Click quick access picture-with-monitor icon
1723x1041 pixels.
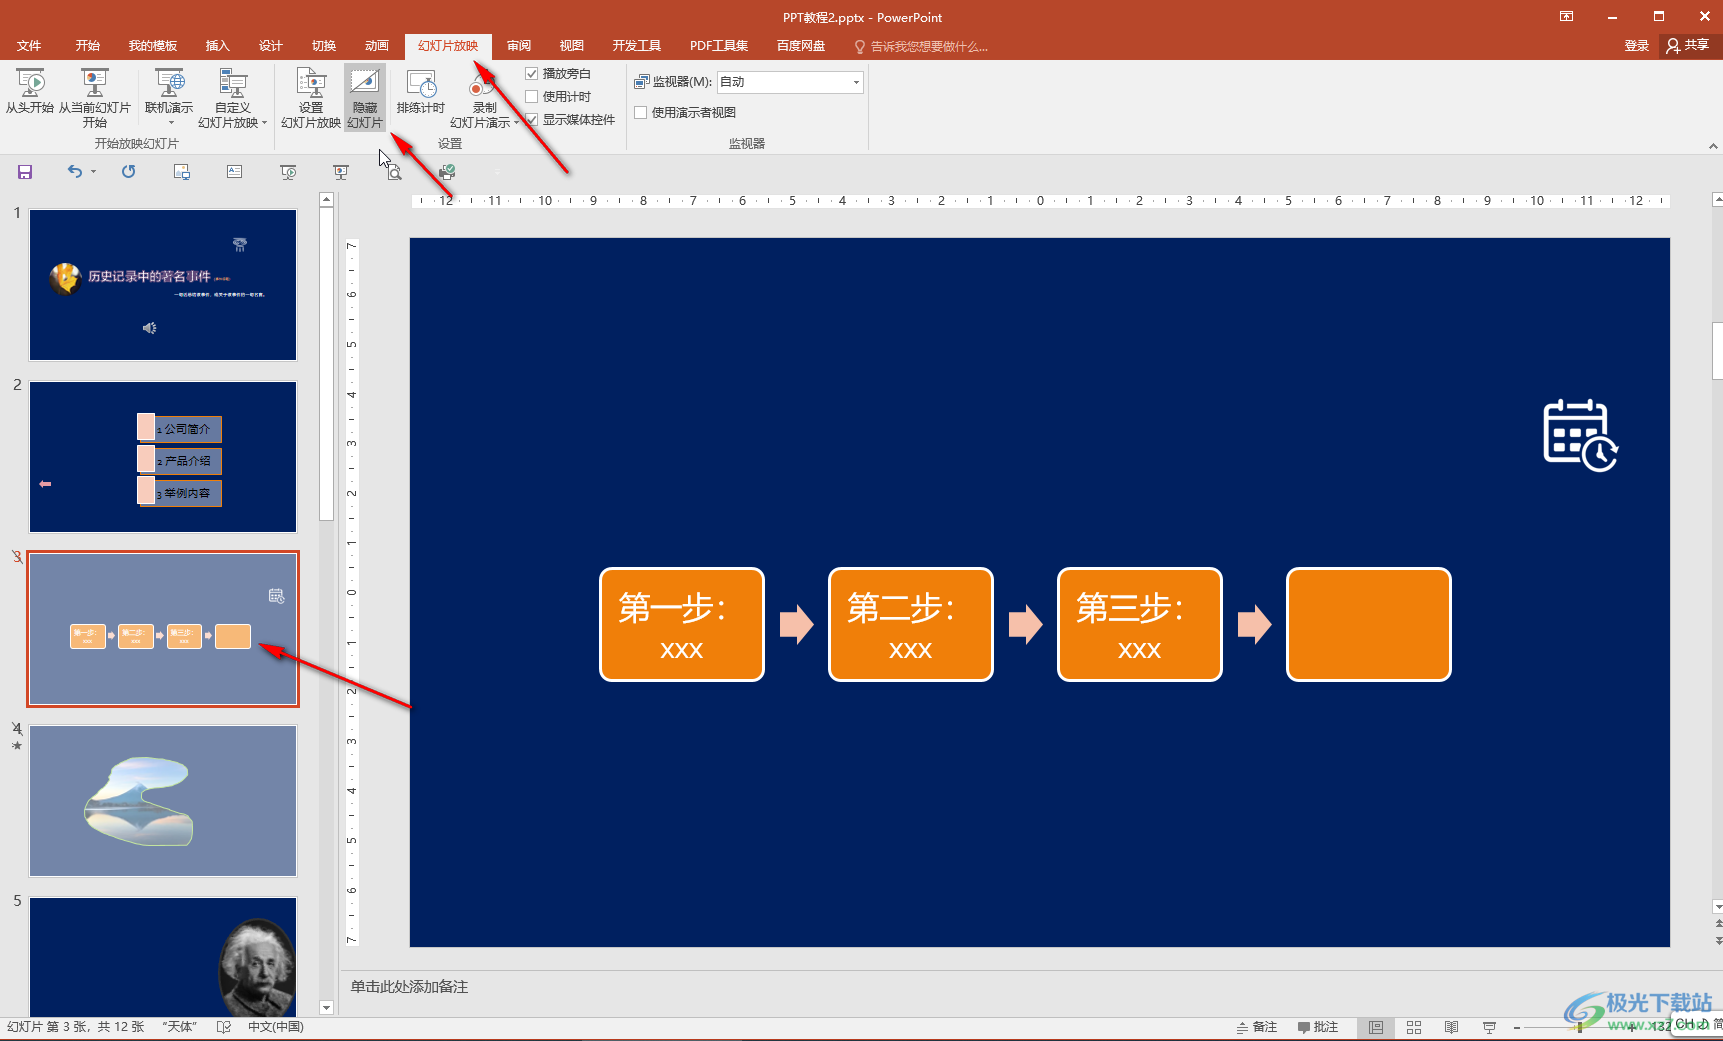point(181,172)
